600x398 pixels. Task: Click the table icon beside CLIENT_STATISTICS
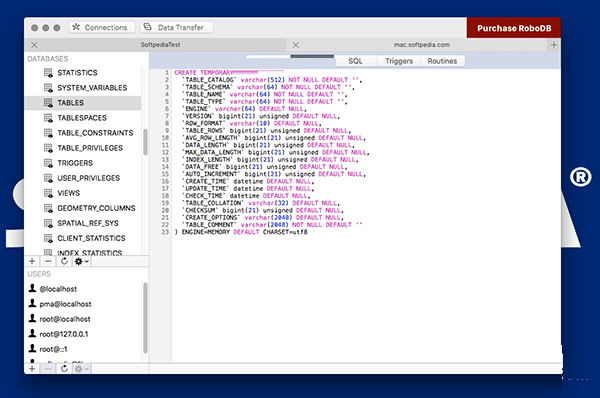(48, 238)
